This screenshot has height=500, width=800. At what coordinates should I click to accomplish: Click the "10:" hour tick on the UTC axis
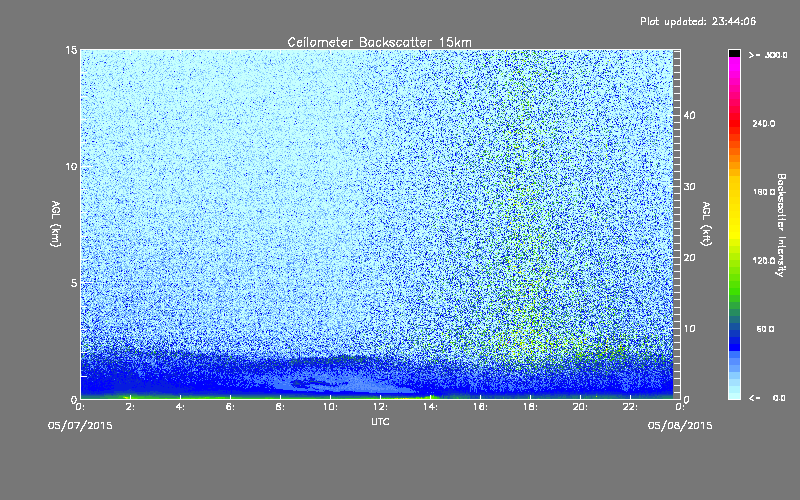pyautogui.click(x=330, y=407)
